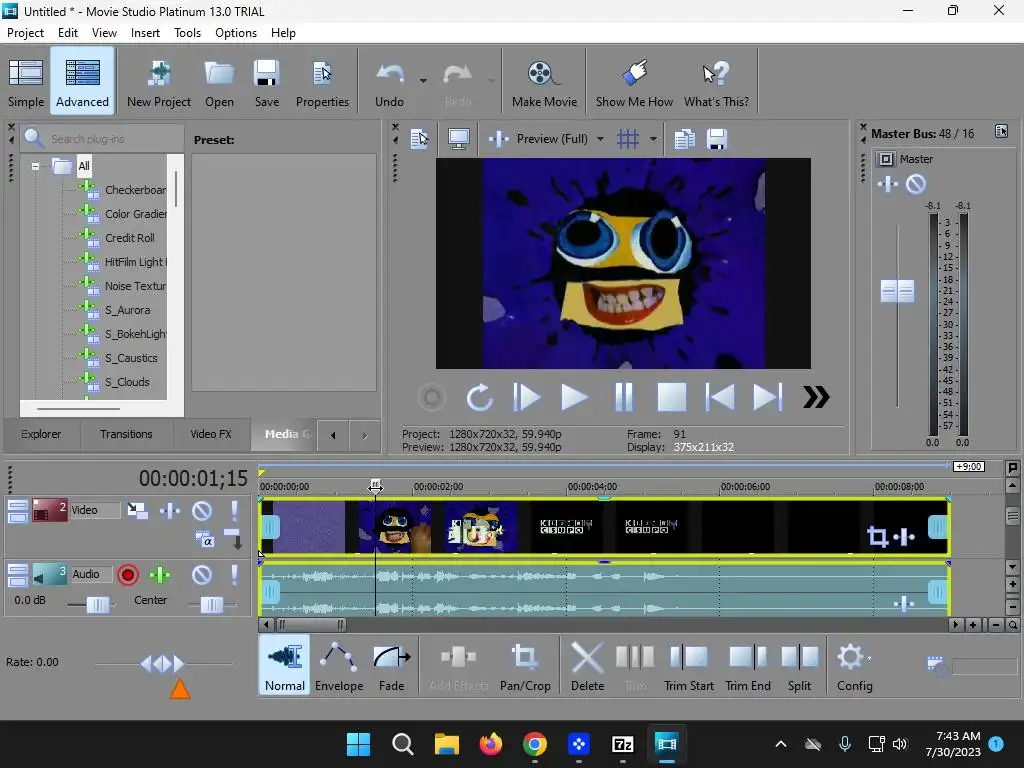Stop playback in the preview

coord(671,397)
